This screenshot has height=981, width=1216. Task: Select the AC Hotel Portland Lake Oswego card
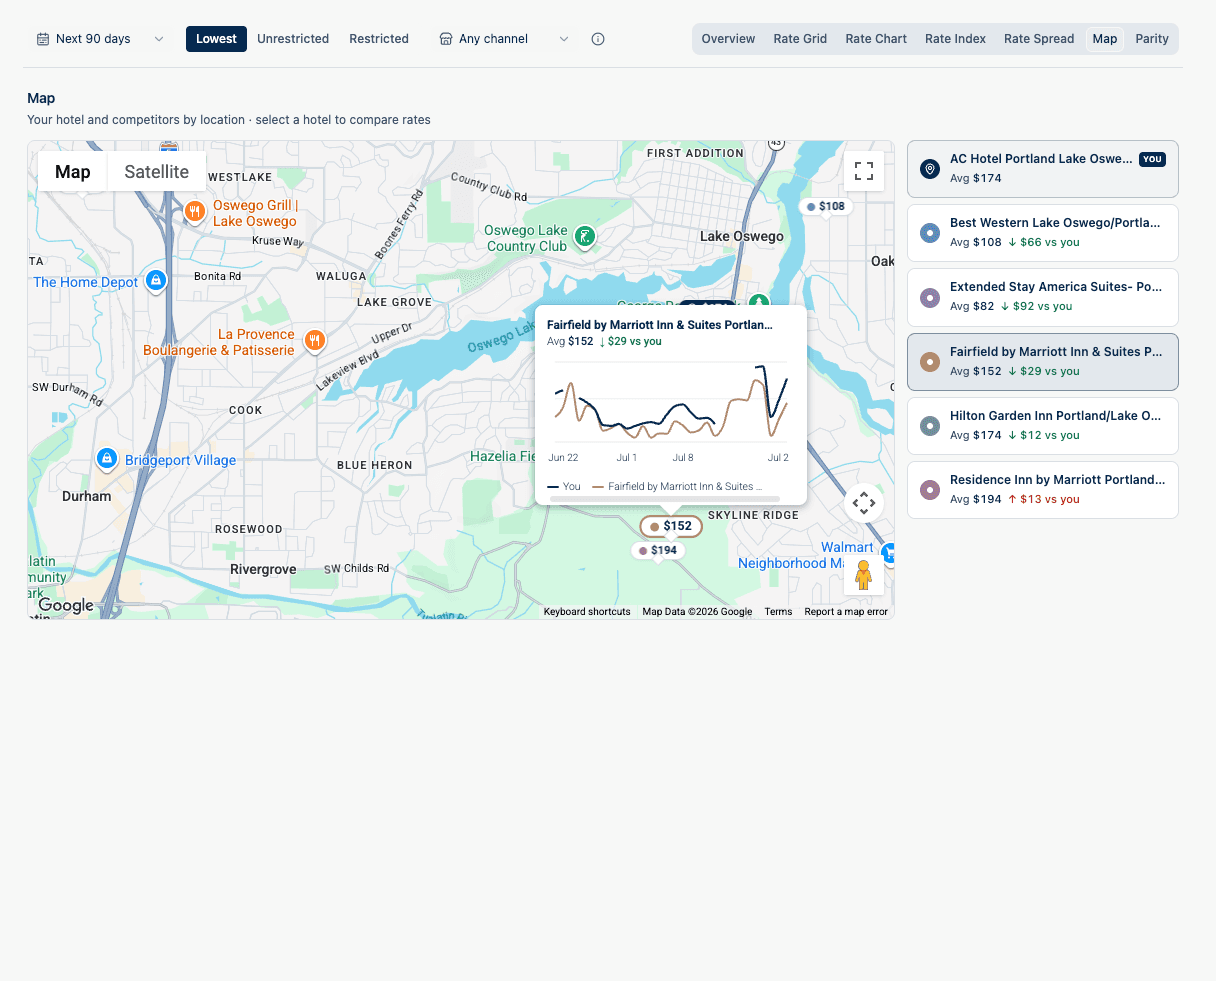click(1043, 169)
